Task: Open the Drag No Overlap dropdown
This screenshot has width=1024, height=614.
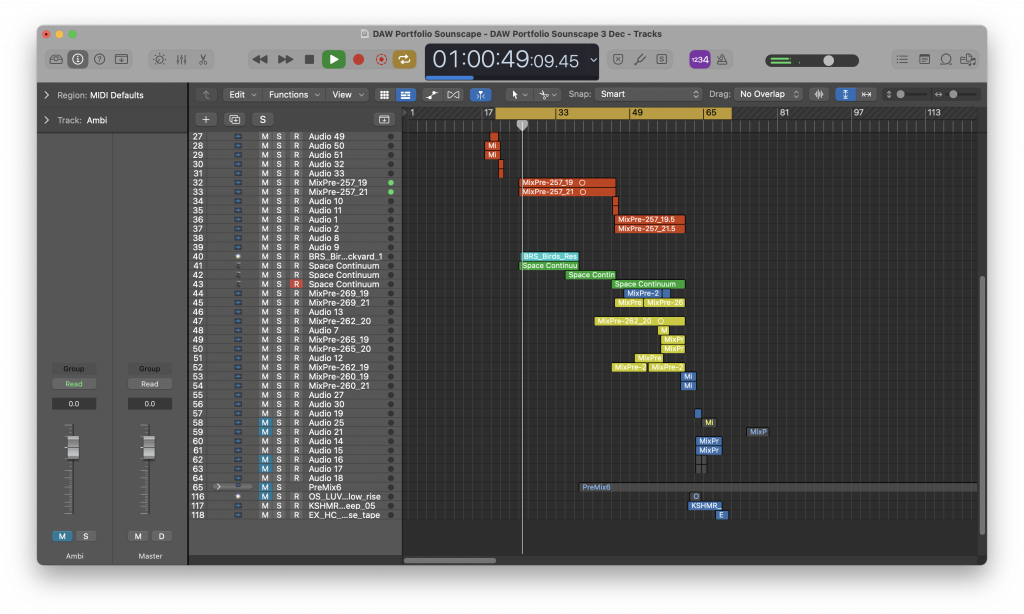Action: [x=769, y=95]
